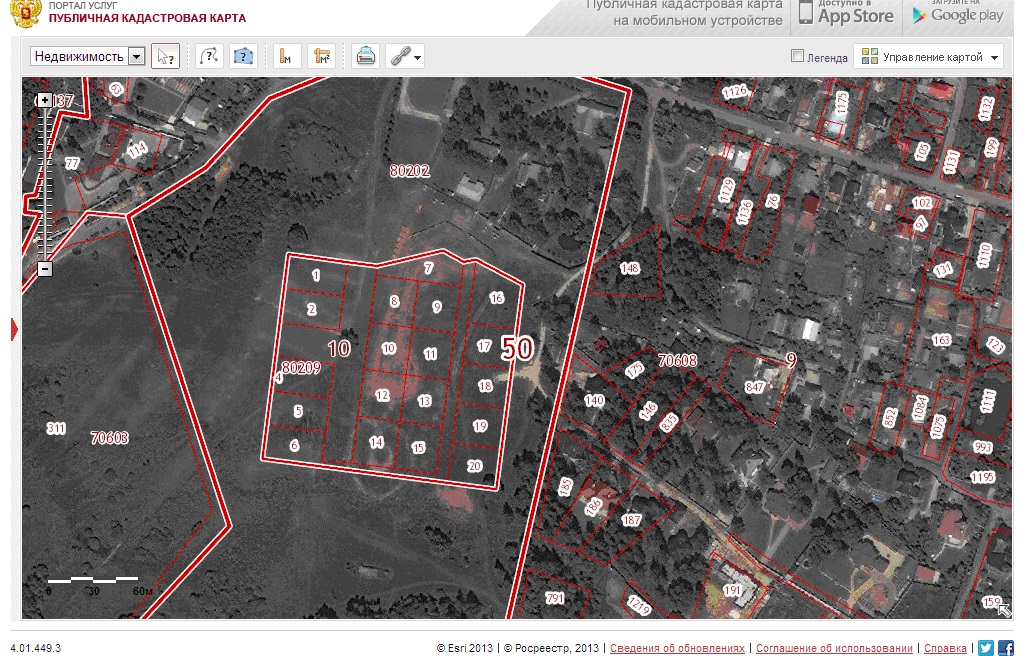The image size is (1024, 656).
Task: Toggle the Легенда checkbox
Action: [797, 56]
